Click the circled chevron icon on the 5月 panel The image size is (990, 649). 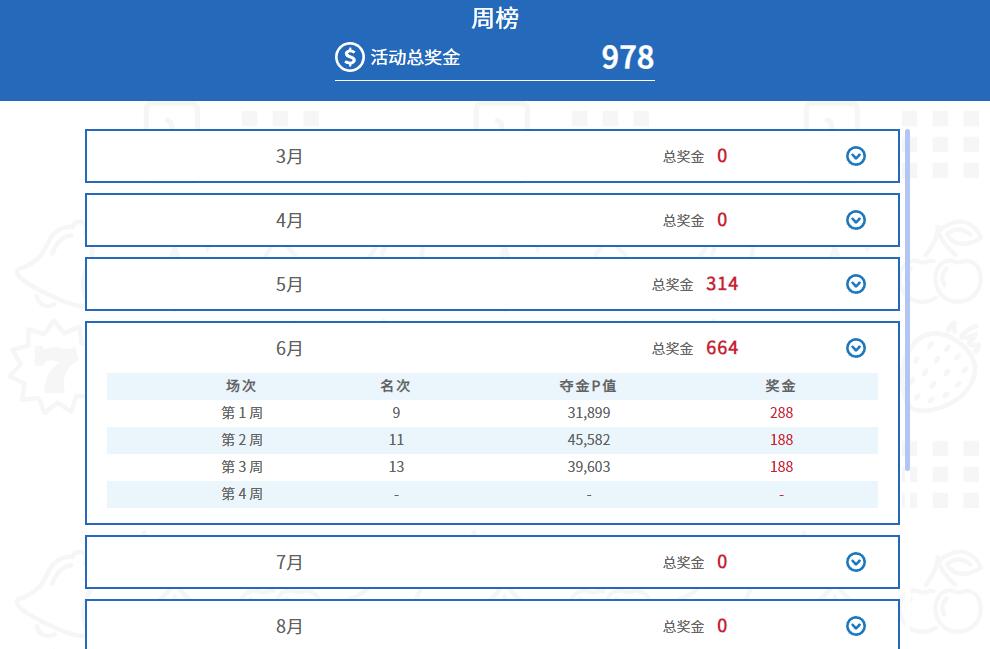(856, 284)
